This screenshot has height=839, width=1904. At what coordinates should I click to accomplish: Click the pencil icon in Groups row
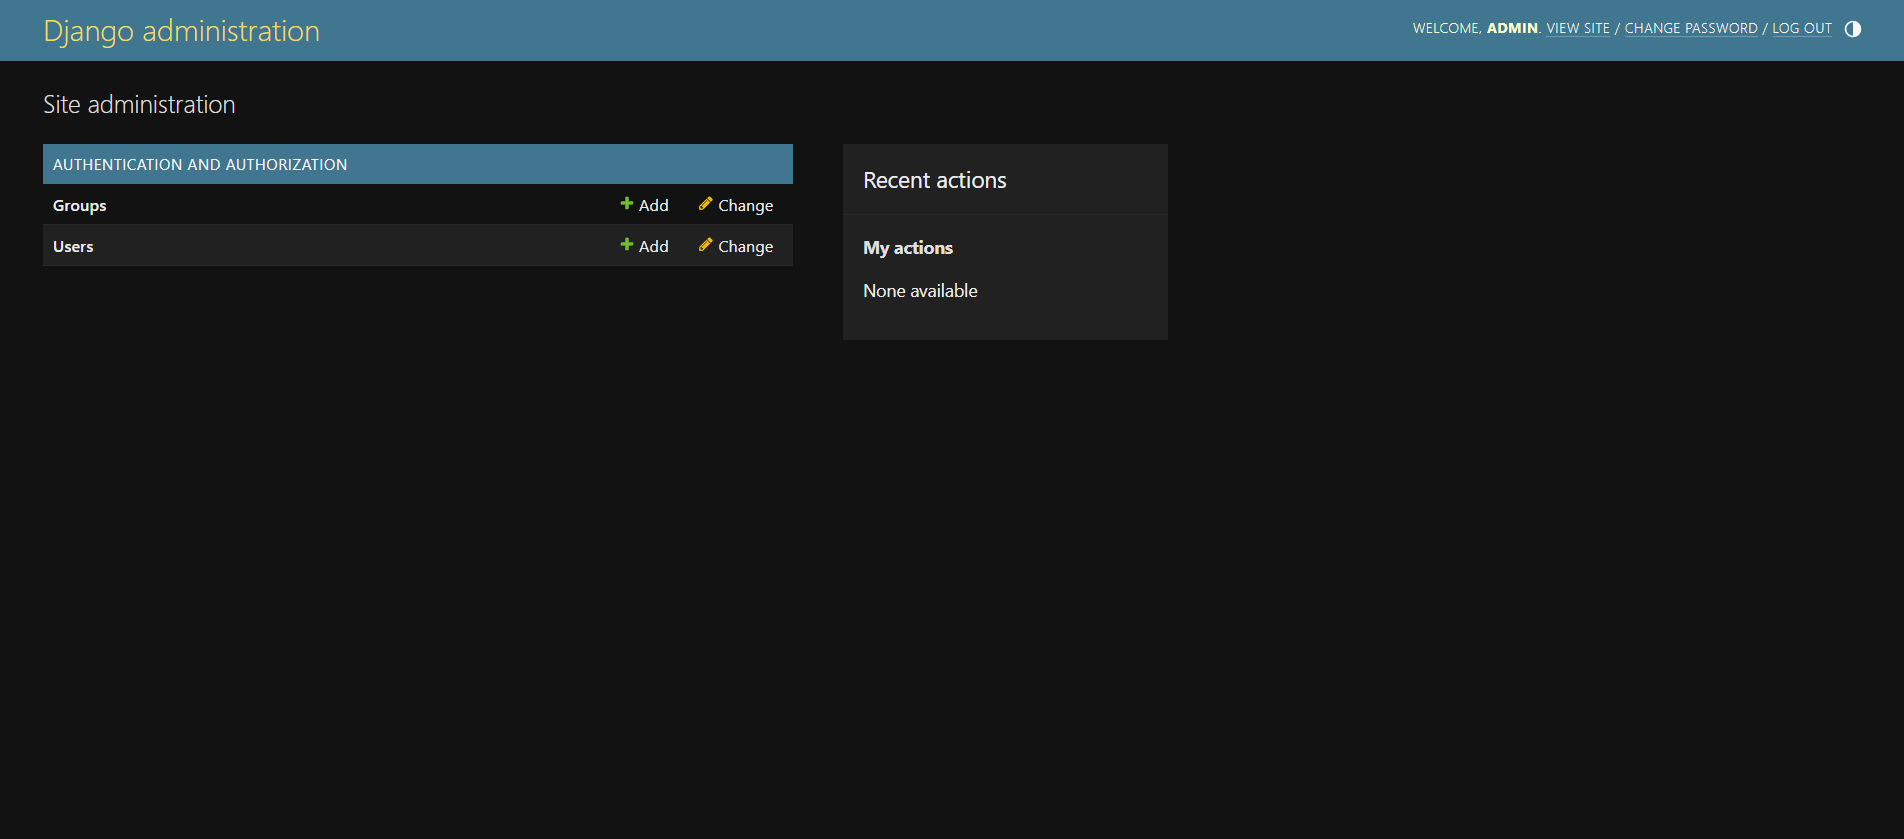click(705, 204)
